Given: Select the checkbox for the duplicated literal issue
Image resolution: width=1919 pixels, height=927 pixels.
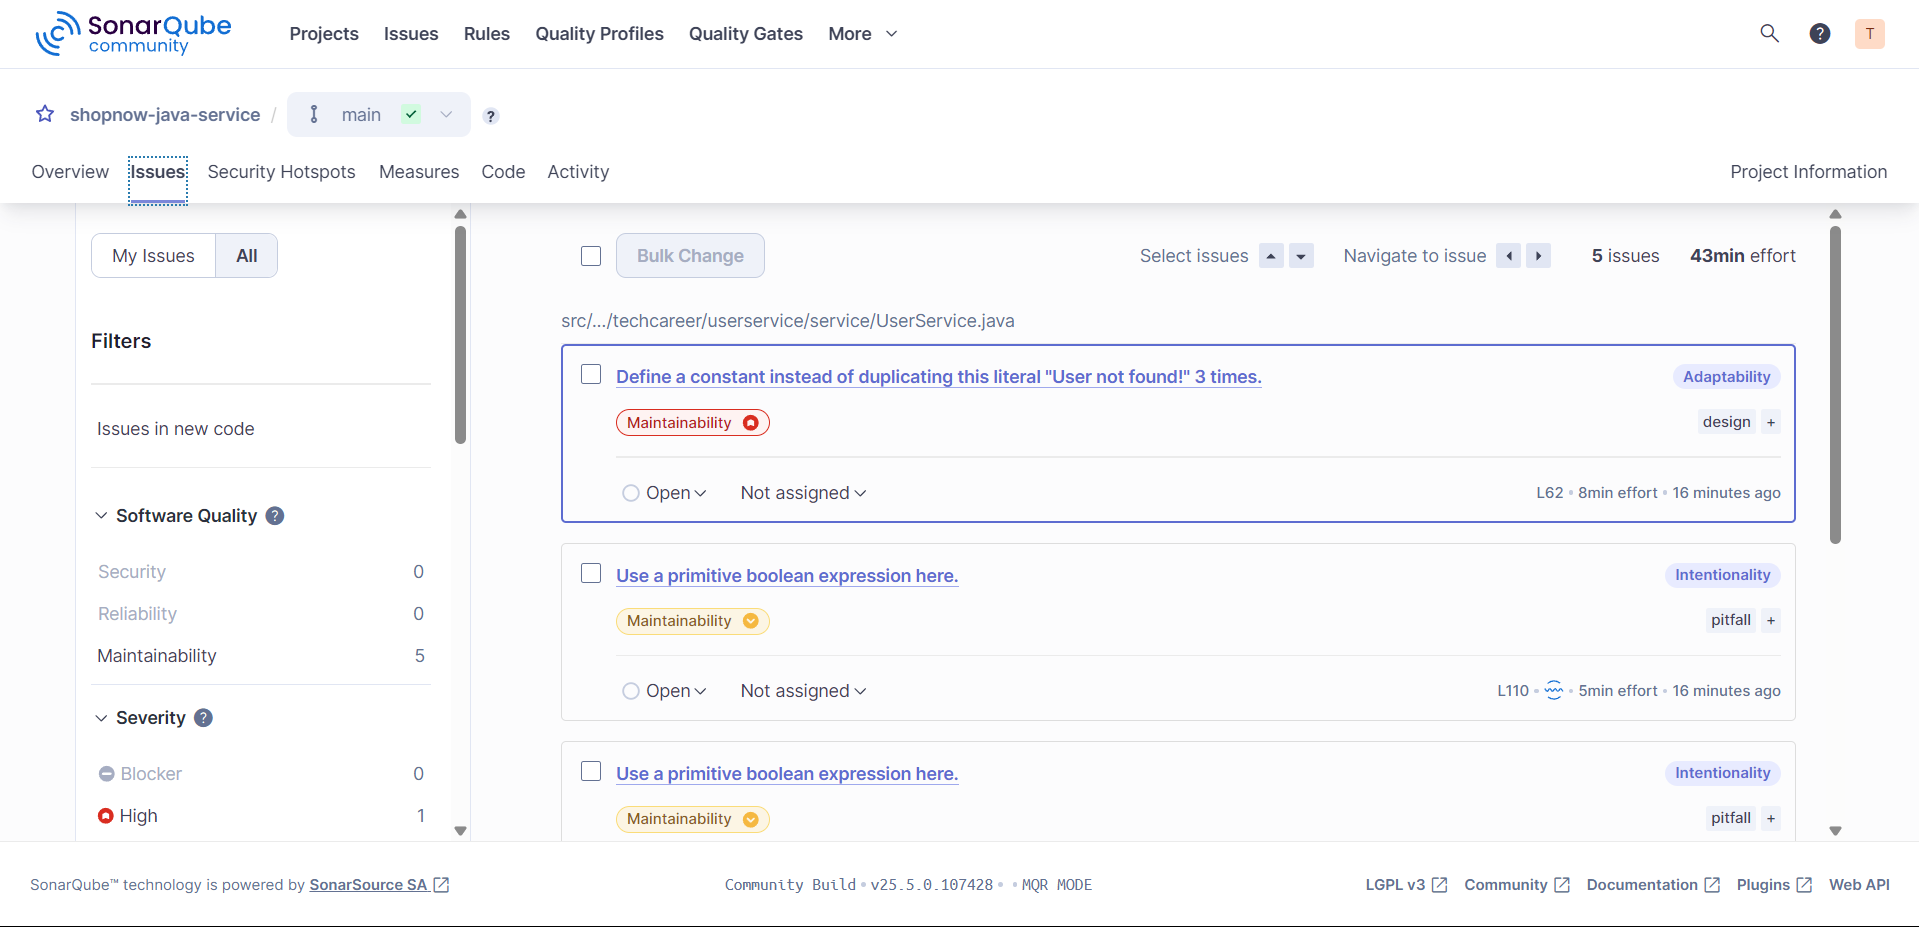Looking at the screenshot, I should point(590,373).
